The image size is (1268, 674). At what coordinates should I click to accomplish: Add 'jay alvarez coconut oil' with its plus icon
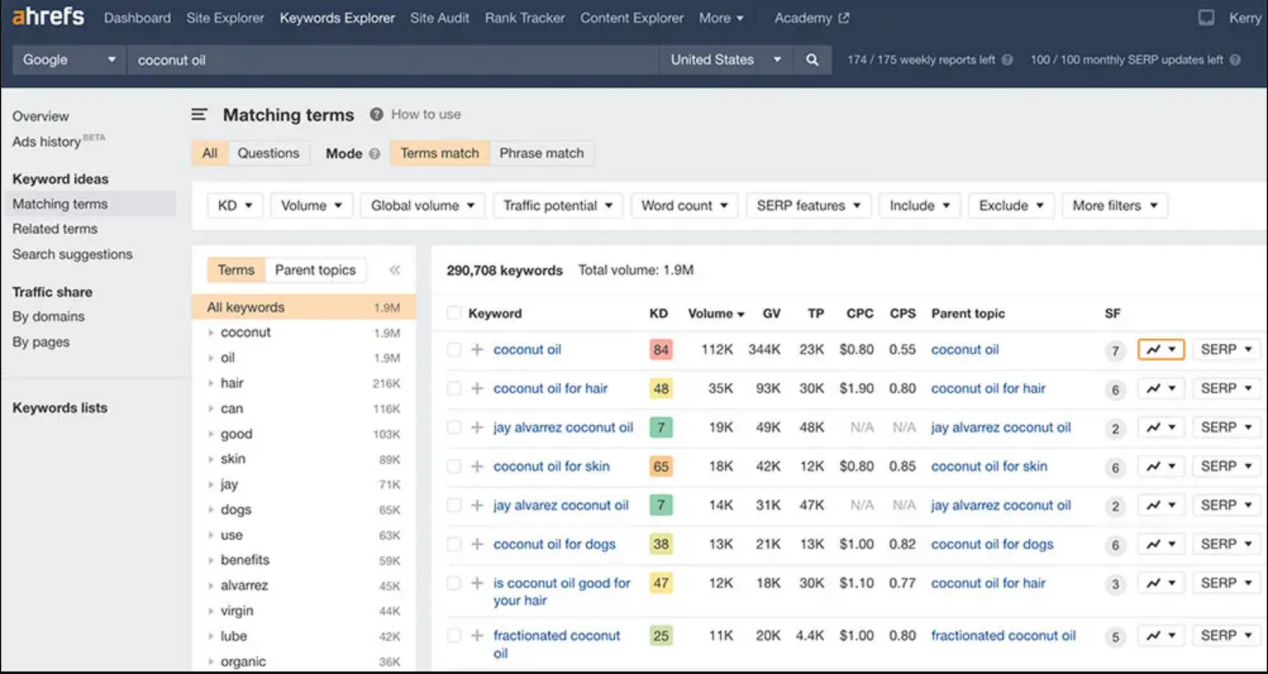(477, 506)
